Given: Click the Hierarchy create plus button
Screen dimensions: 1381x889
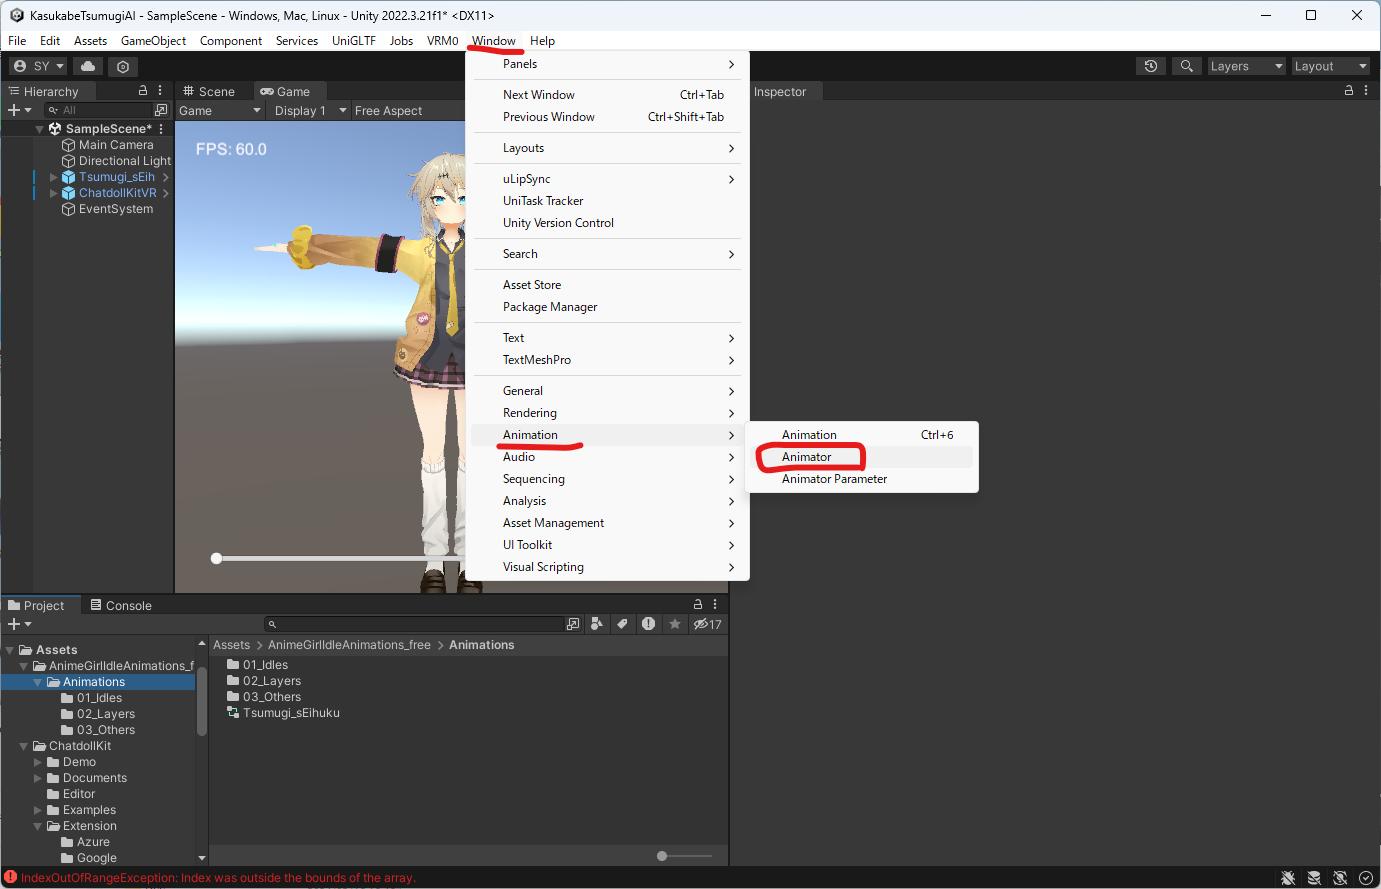Looking at the screenshot, I should [19, 110].
